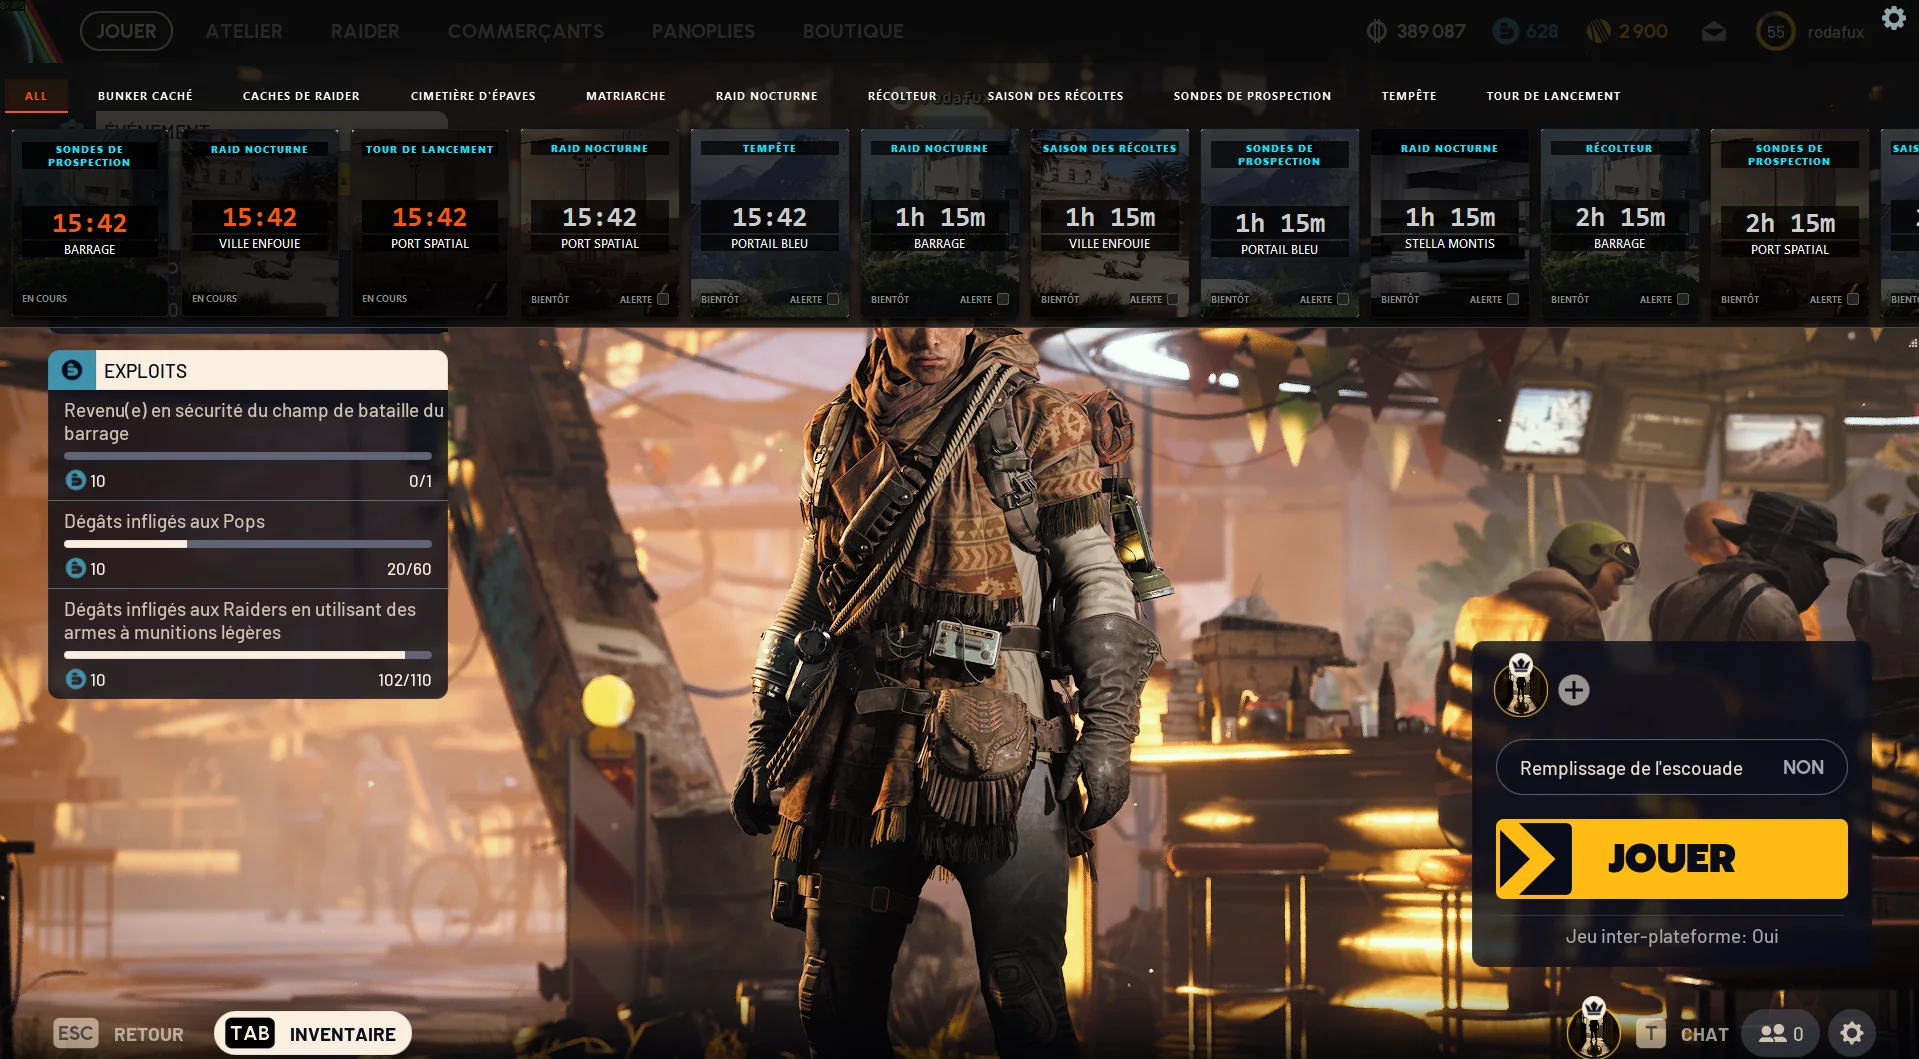
Task: Select your avatar portrait in the squad panel
Action: (1521, 690)
